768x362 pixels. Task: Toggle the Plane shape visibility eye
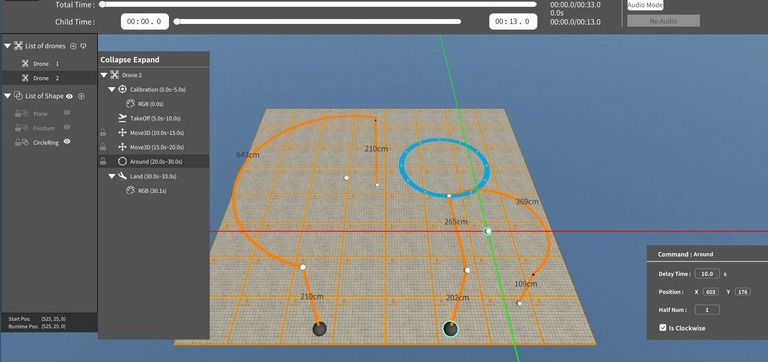[x=67, y=113]
